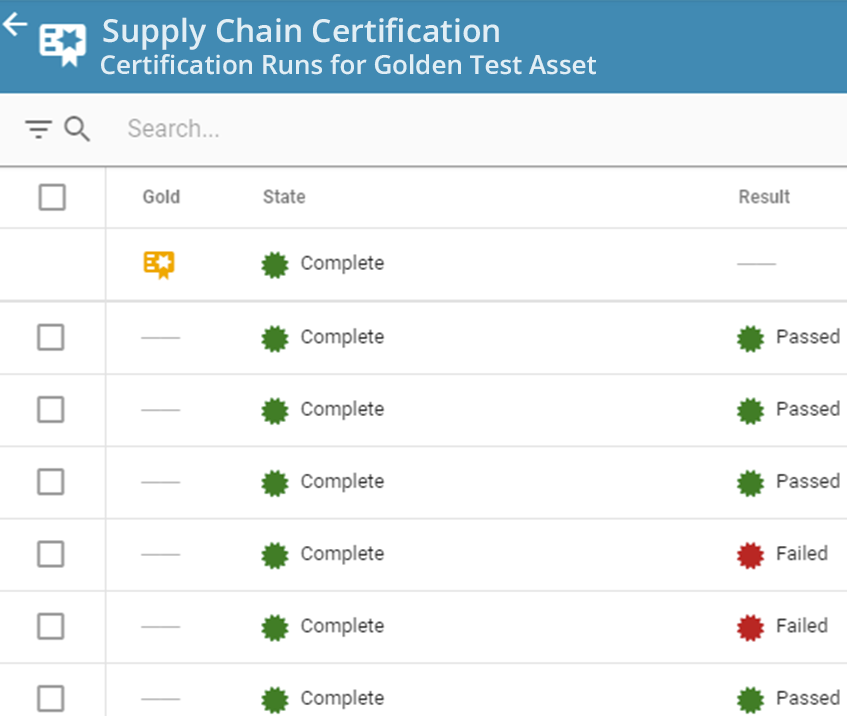The image size is (847, 716).
Task: Check the second Passed row checkbox
Action: [51, 410]
